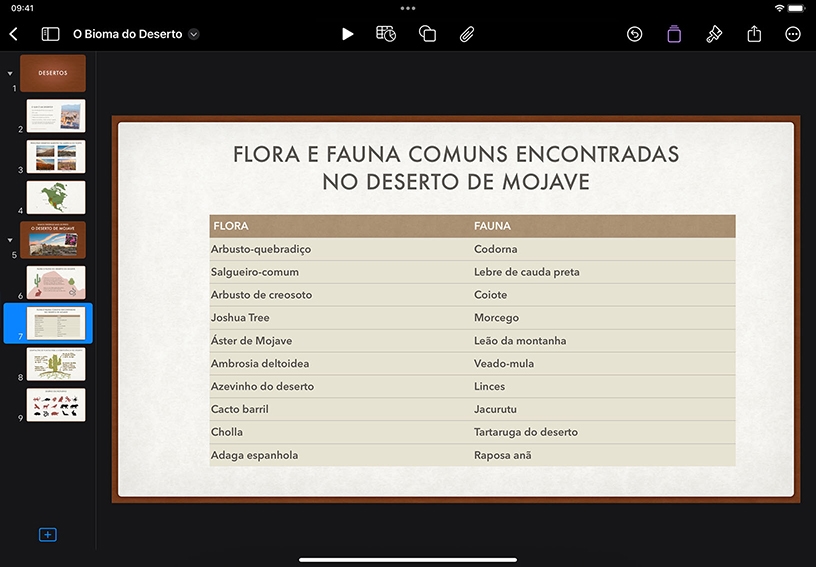Select slide 7 table thumbnail
This screenshot has width=816, height=567.
tap(56, 323)
